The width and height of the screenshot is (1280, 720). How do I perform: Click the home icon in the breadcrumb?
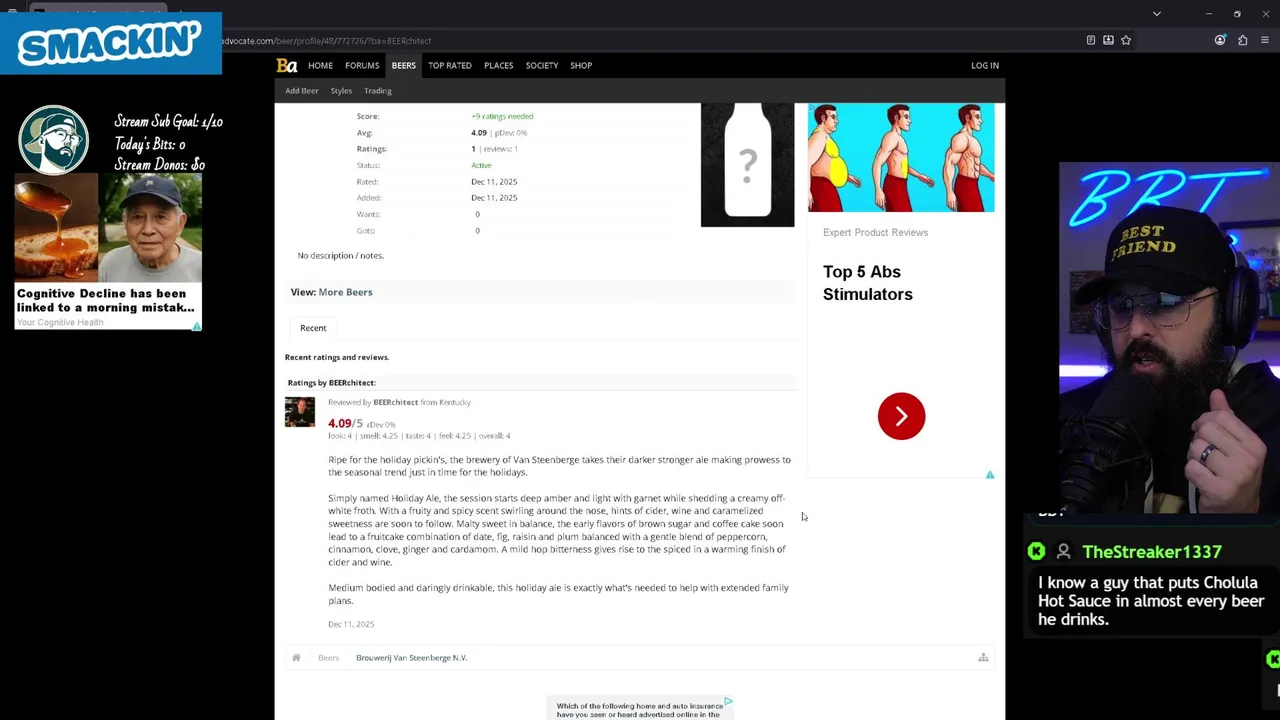click(x=296, y=658)
